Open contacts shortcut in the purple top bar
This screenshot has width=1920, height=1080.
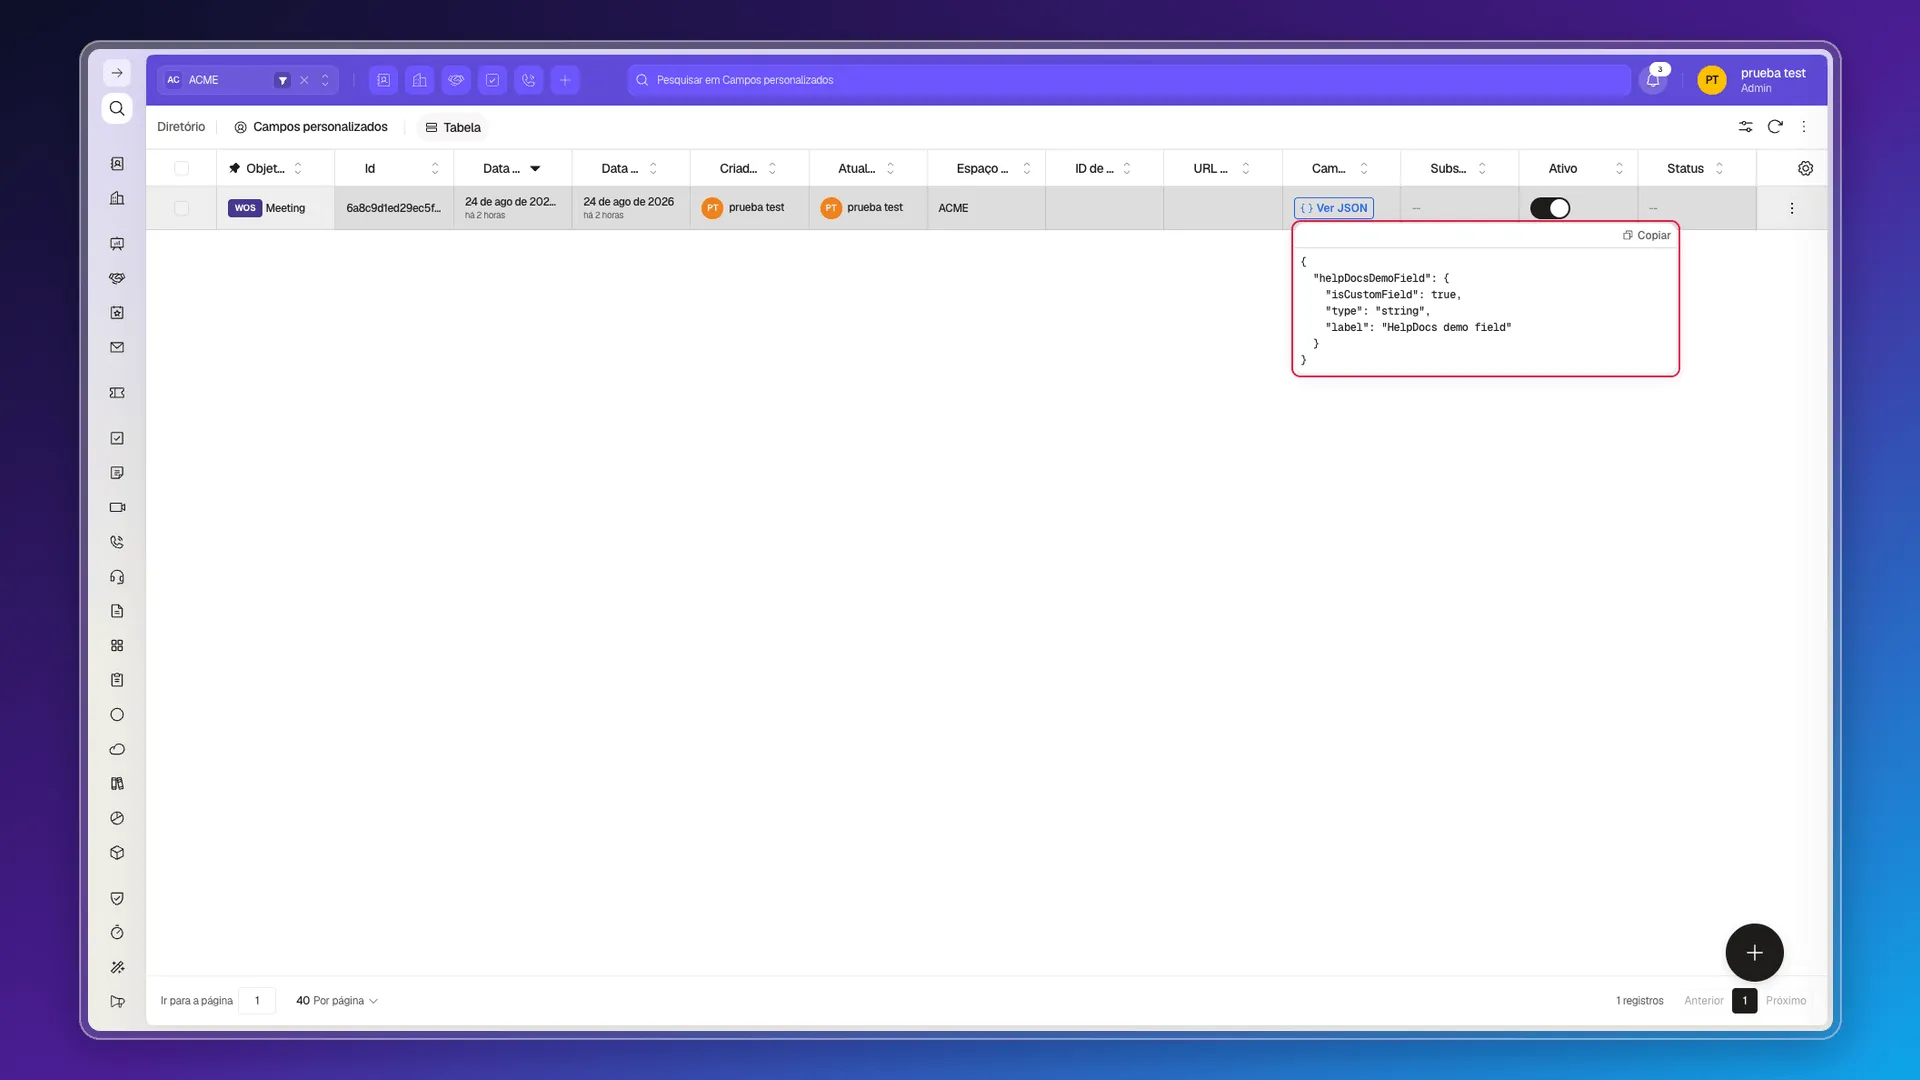click(383, 80)
